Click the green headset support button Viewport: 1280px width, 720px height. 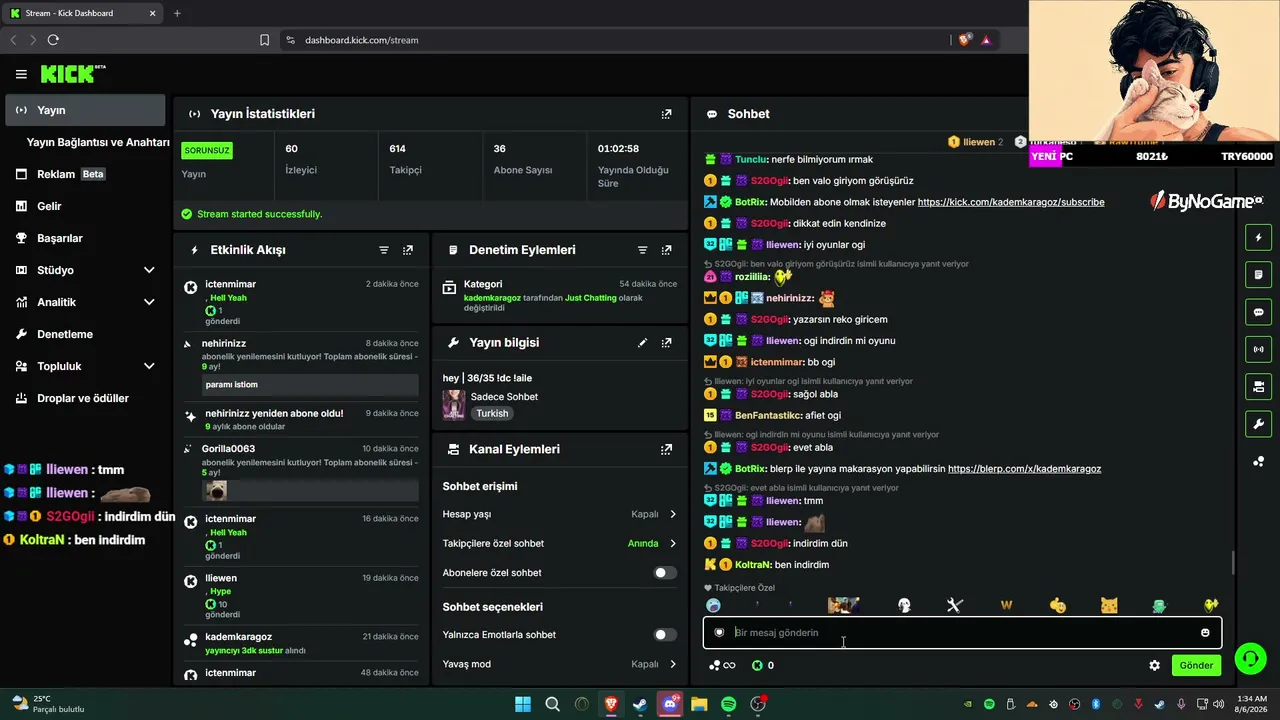click(x=1250, y=658)
